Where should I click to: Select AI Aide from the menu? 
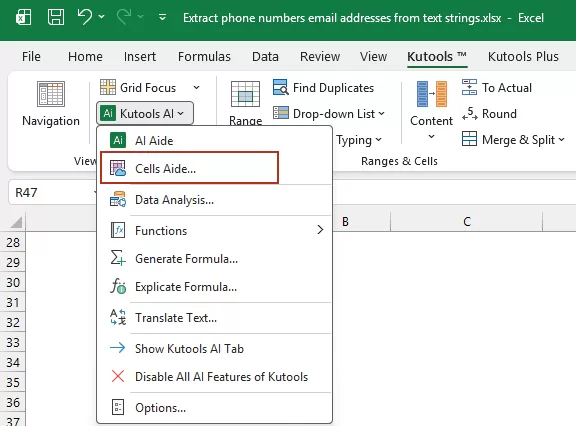coord(215,141)
